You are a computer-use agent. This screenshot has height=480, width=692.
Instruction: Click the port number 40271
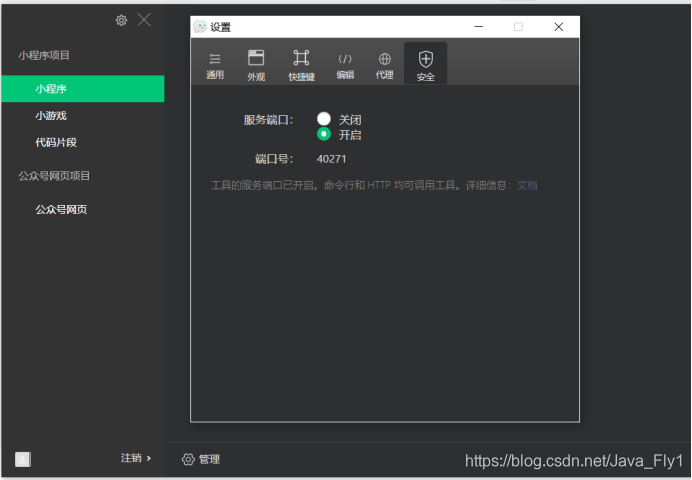(x=331, y=159)
